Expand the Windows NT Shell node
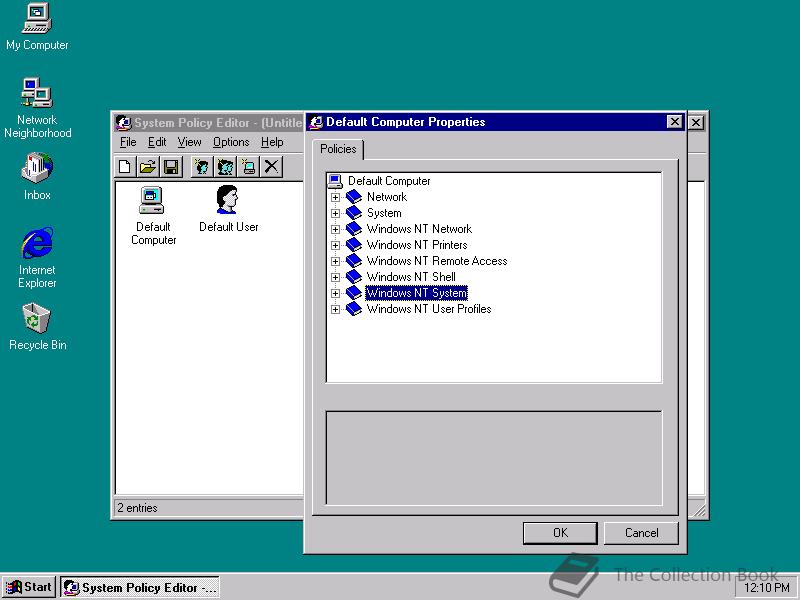800x600 pixels. coord(335,278)
